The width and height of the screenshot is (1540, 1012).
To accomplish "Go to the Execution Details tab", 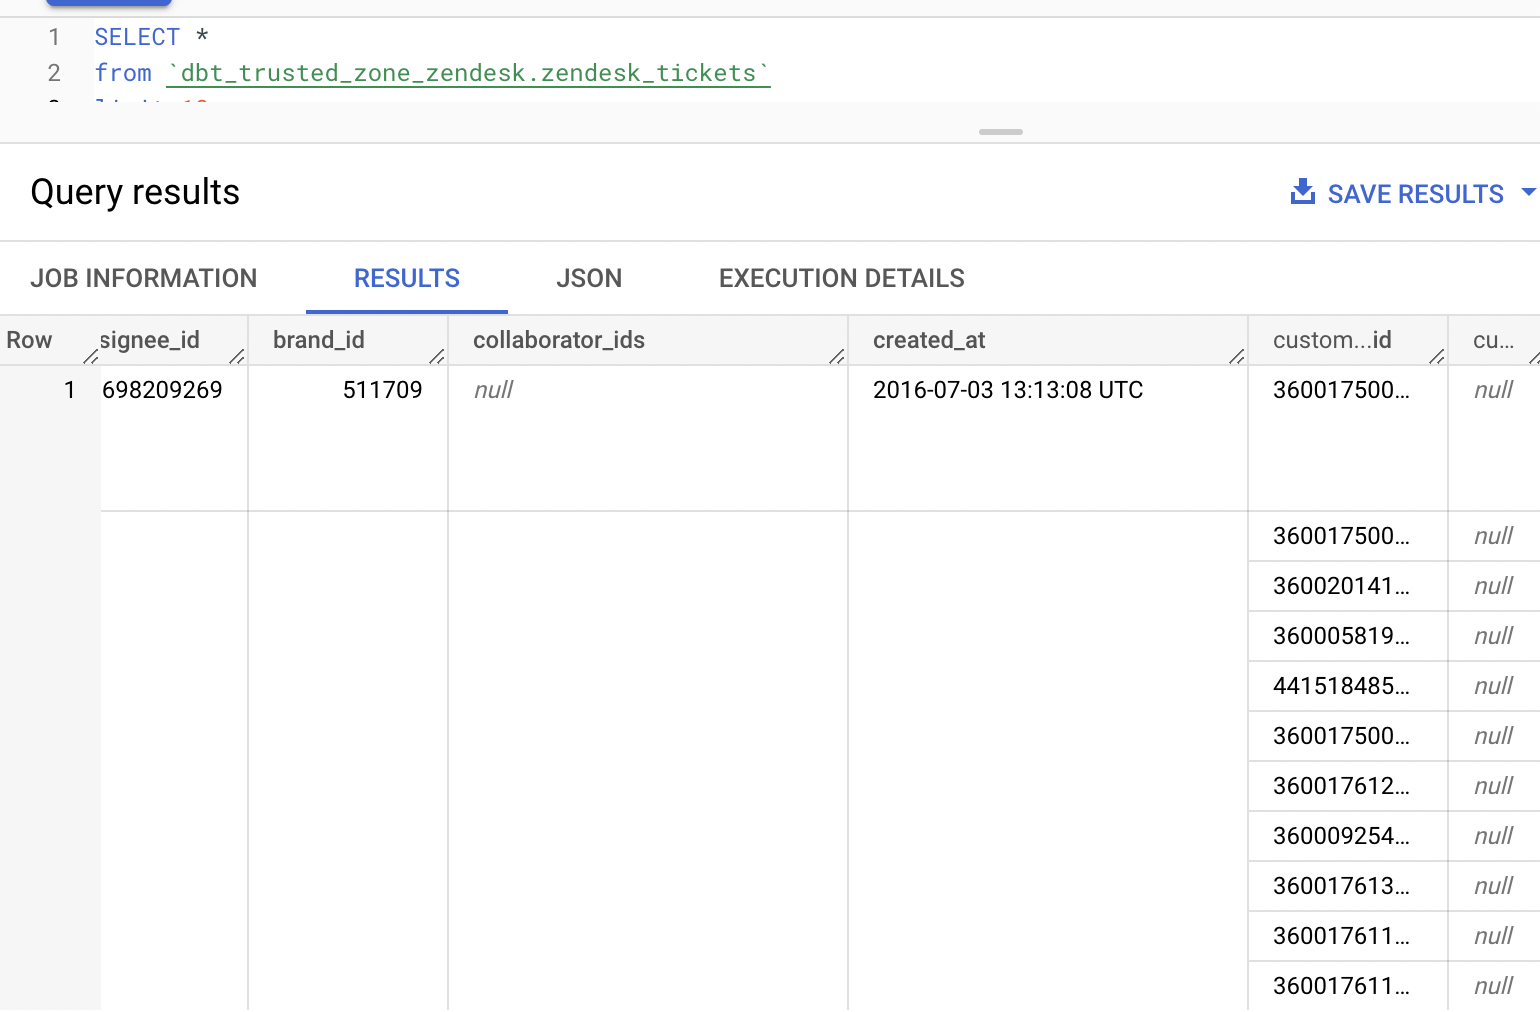I will tap(841, 278).
